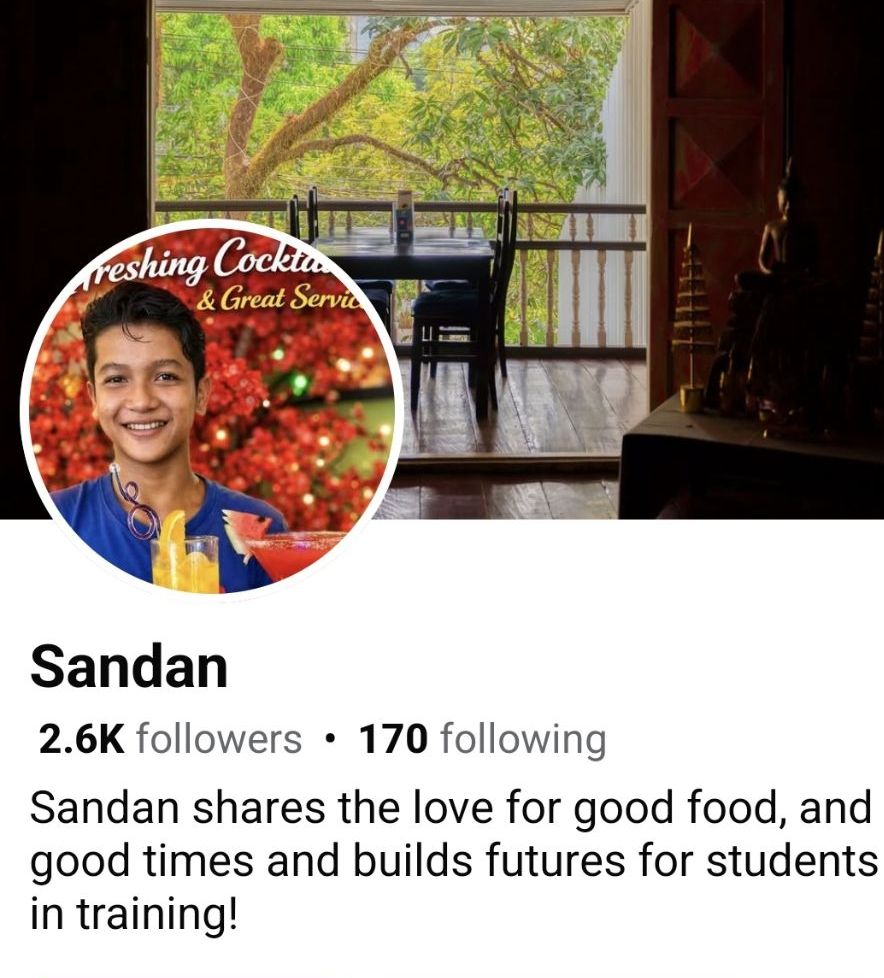Click the Sandan page name

tap(129, 667)
